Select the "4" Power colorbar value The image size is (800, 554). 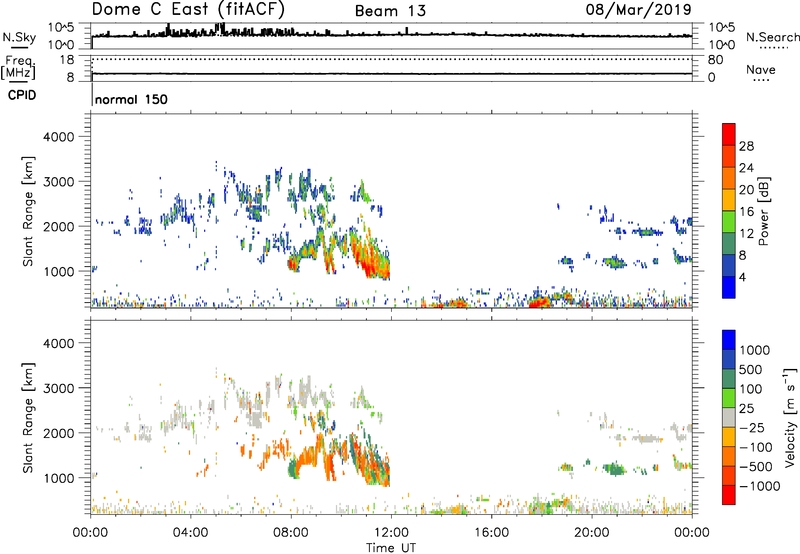point(742,277)
